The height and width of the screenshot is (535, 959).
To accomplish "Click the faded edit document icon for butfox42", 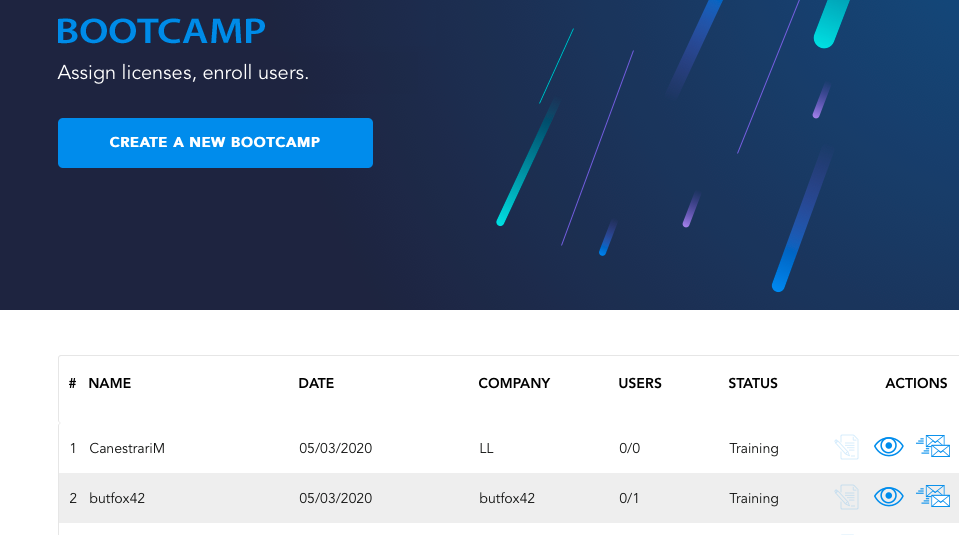I will [847, 496].
